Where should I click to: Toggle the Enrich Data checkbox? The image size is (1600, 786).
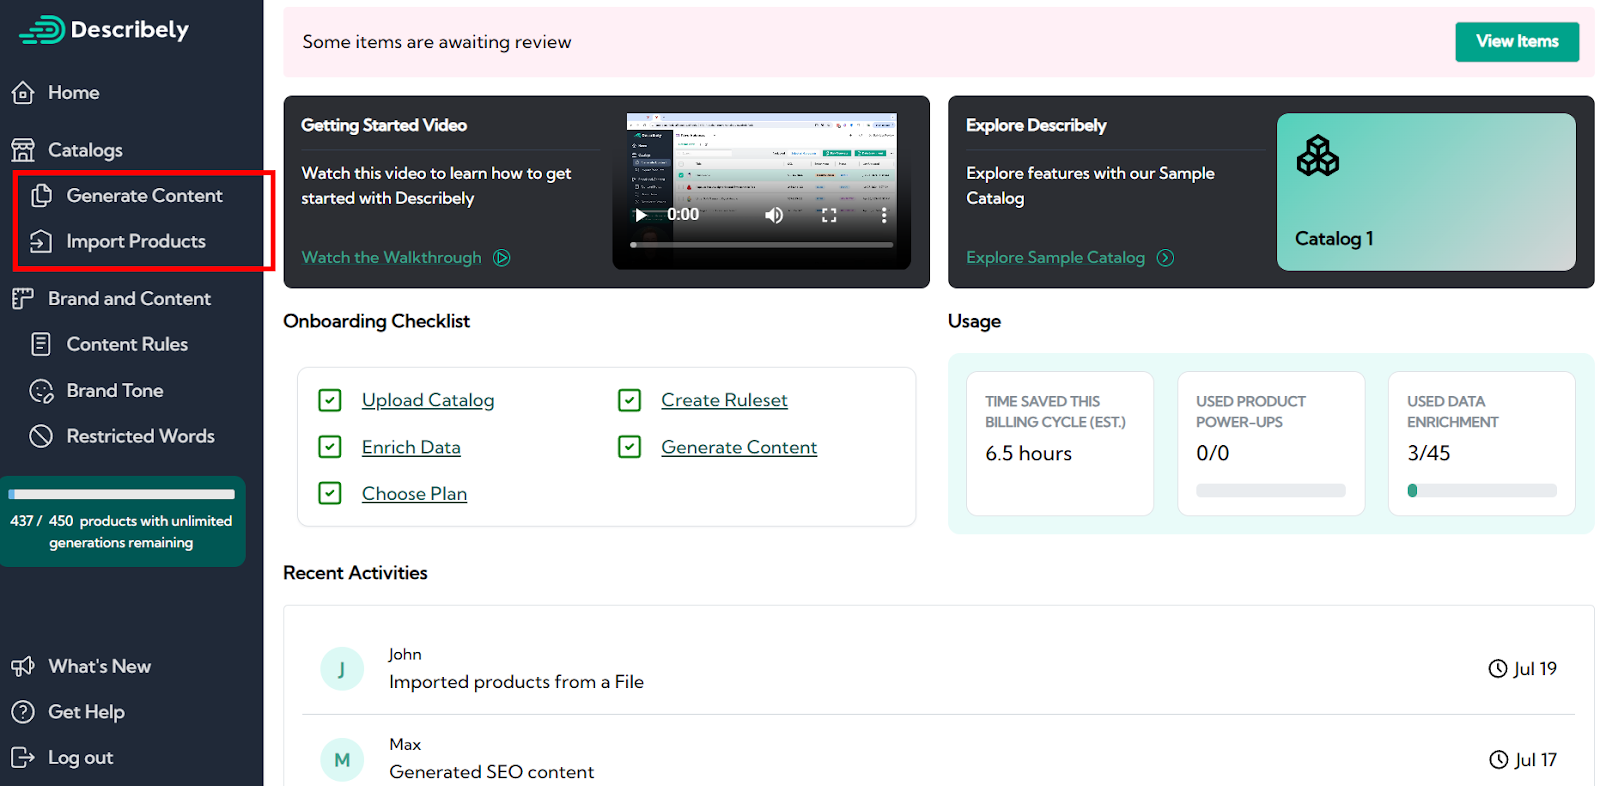tap(330, 447)
